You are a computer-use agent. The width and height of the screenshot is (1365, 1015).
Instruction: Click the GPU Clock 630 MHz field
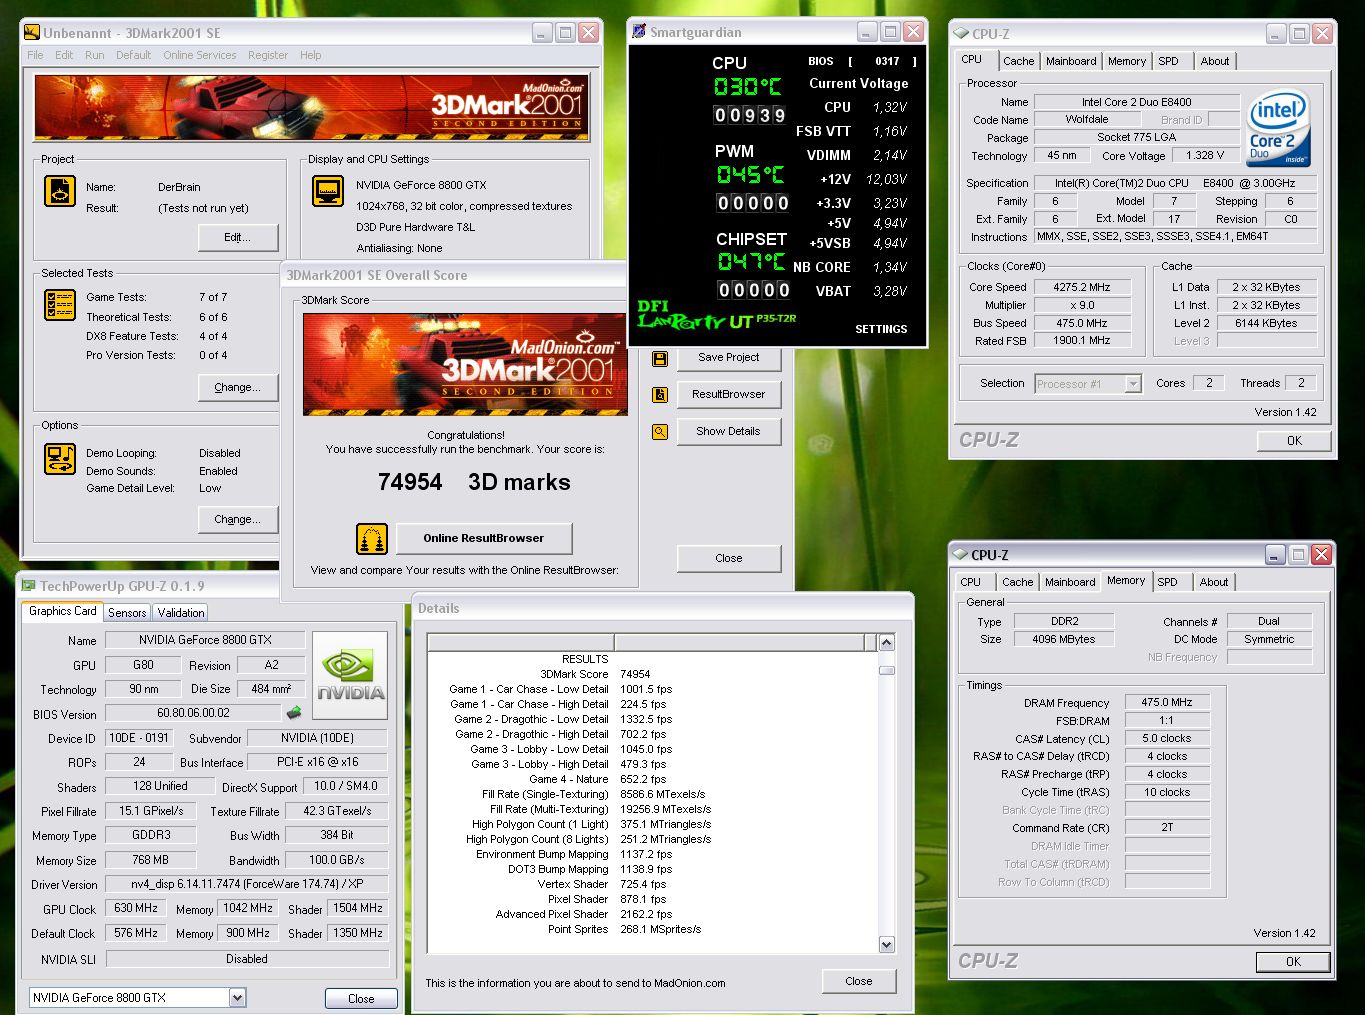(136, 909)
